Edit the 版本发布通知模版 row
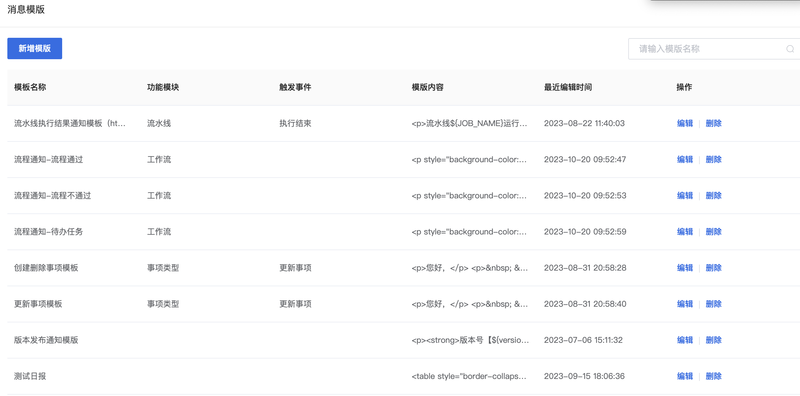This screenshot has height=396, width=800. coord(685,340)
